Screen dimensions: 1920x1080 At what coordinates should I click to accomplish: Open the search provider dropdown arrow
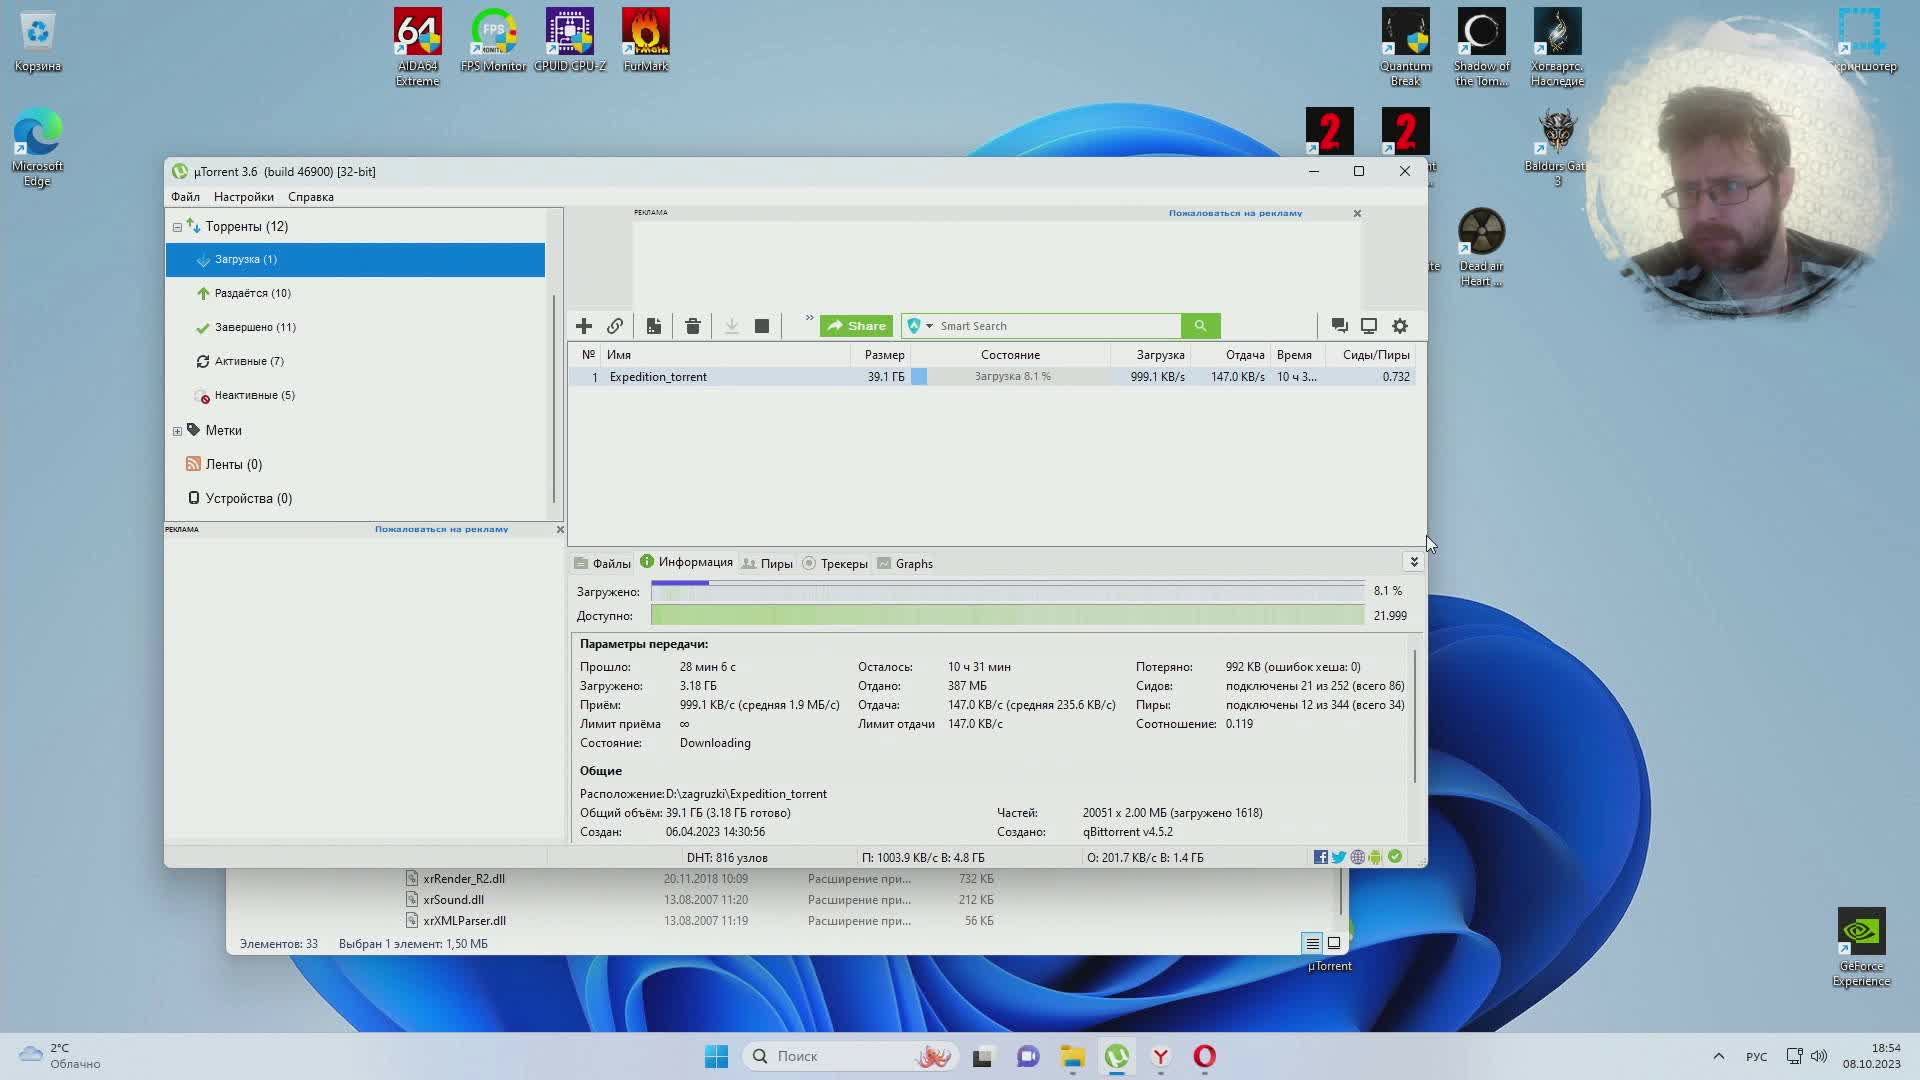(x=929, y=326)
